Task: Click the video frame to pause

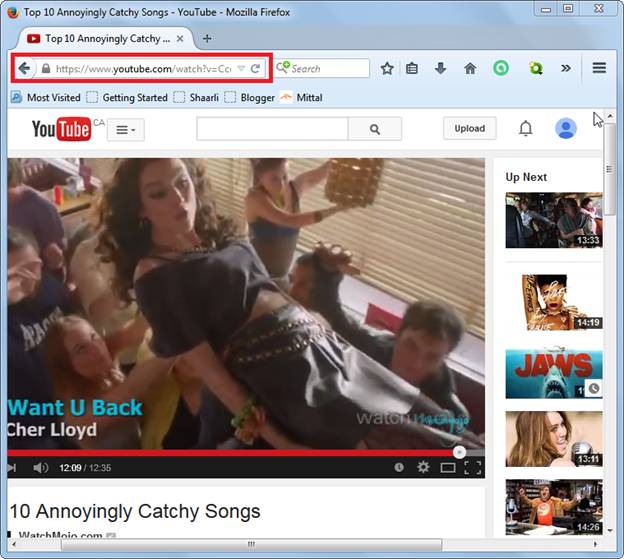Action: click(246, 304)
